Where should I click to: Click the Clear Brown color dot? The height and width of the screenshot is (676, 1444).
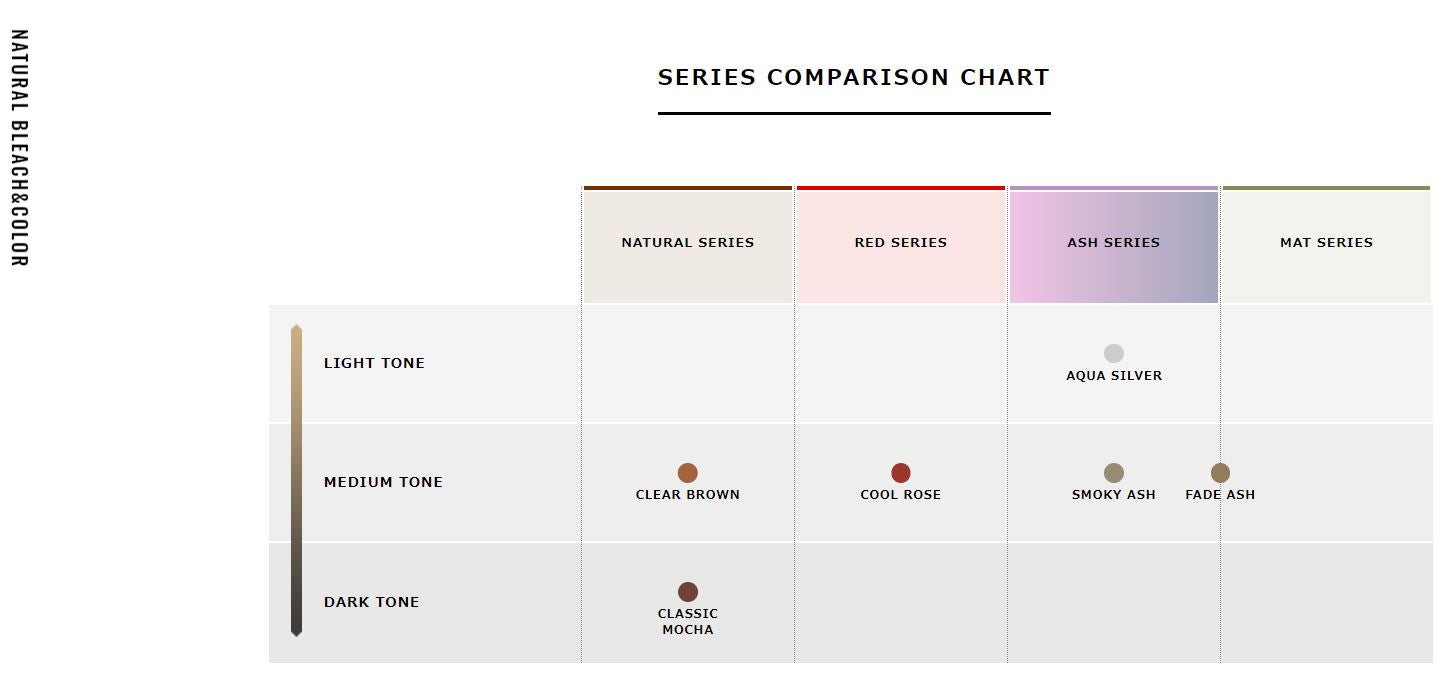[x=687, y=473]
